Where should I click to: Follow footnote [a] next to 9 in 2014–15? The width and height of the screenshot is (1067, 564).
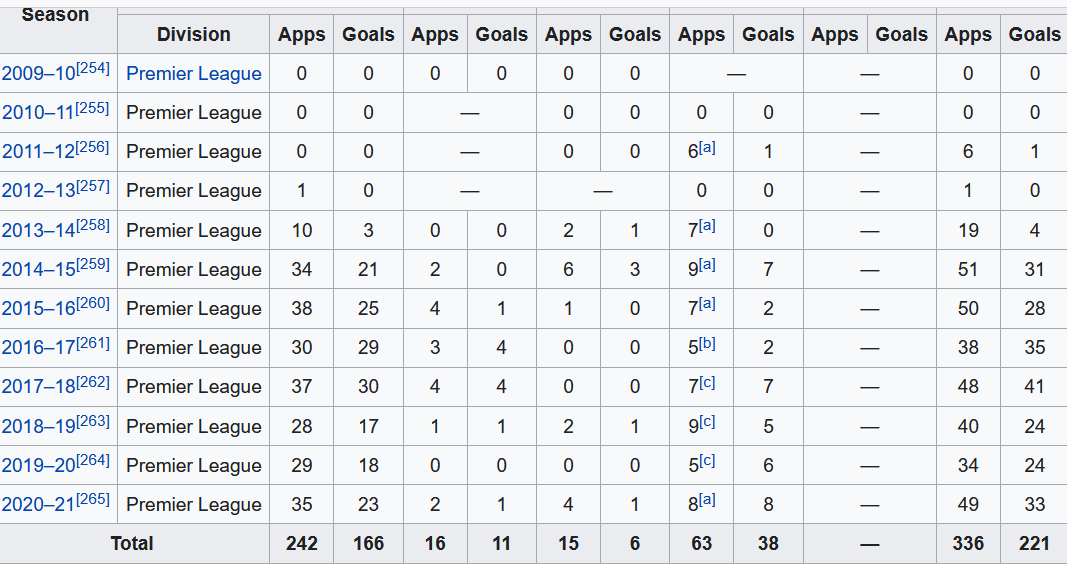pyautogui.click(x=707, y=264)
